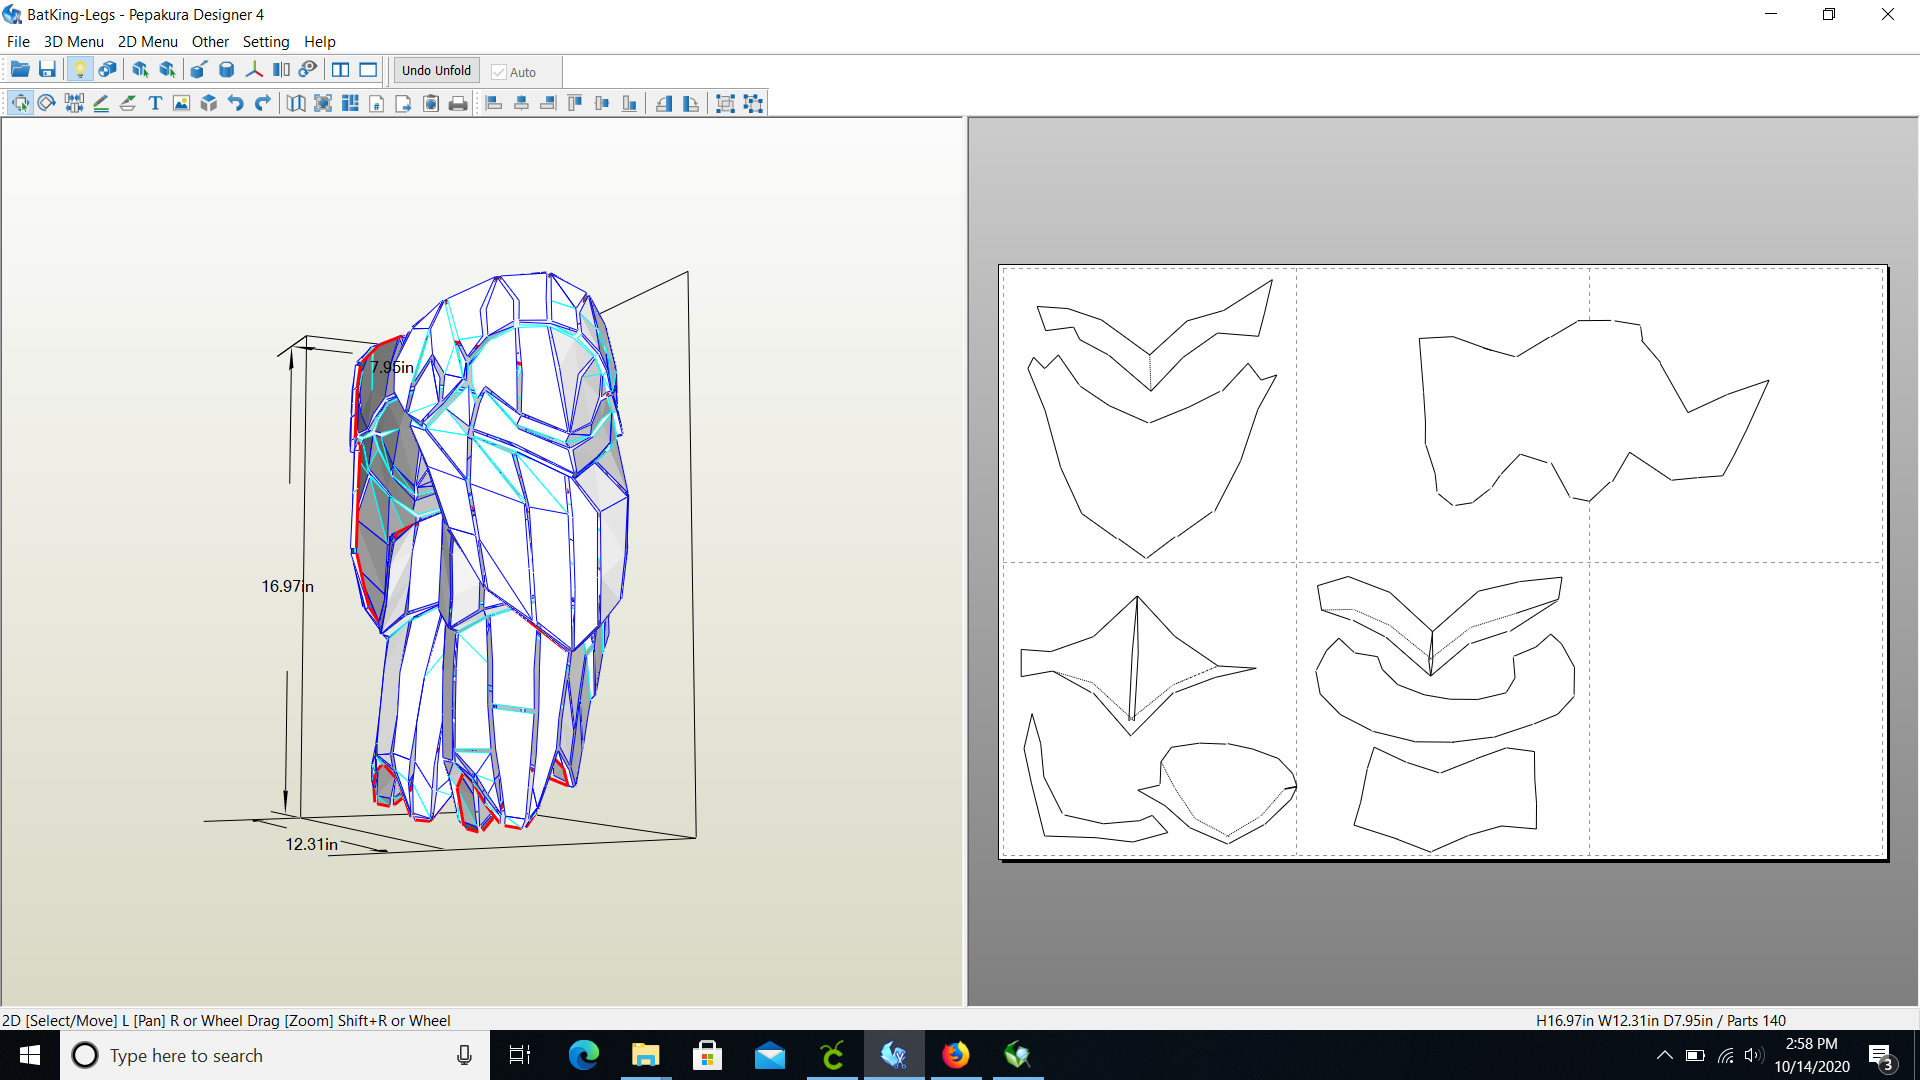Screen dimensions: 1920x1080
Task: Open the Setting menu
Action: point(265,41)
